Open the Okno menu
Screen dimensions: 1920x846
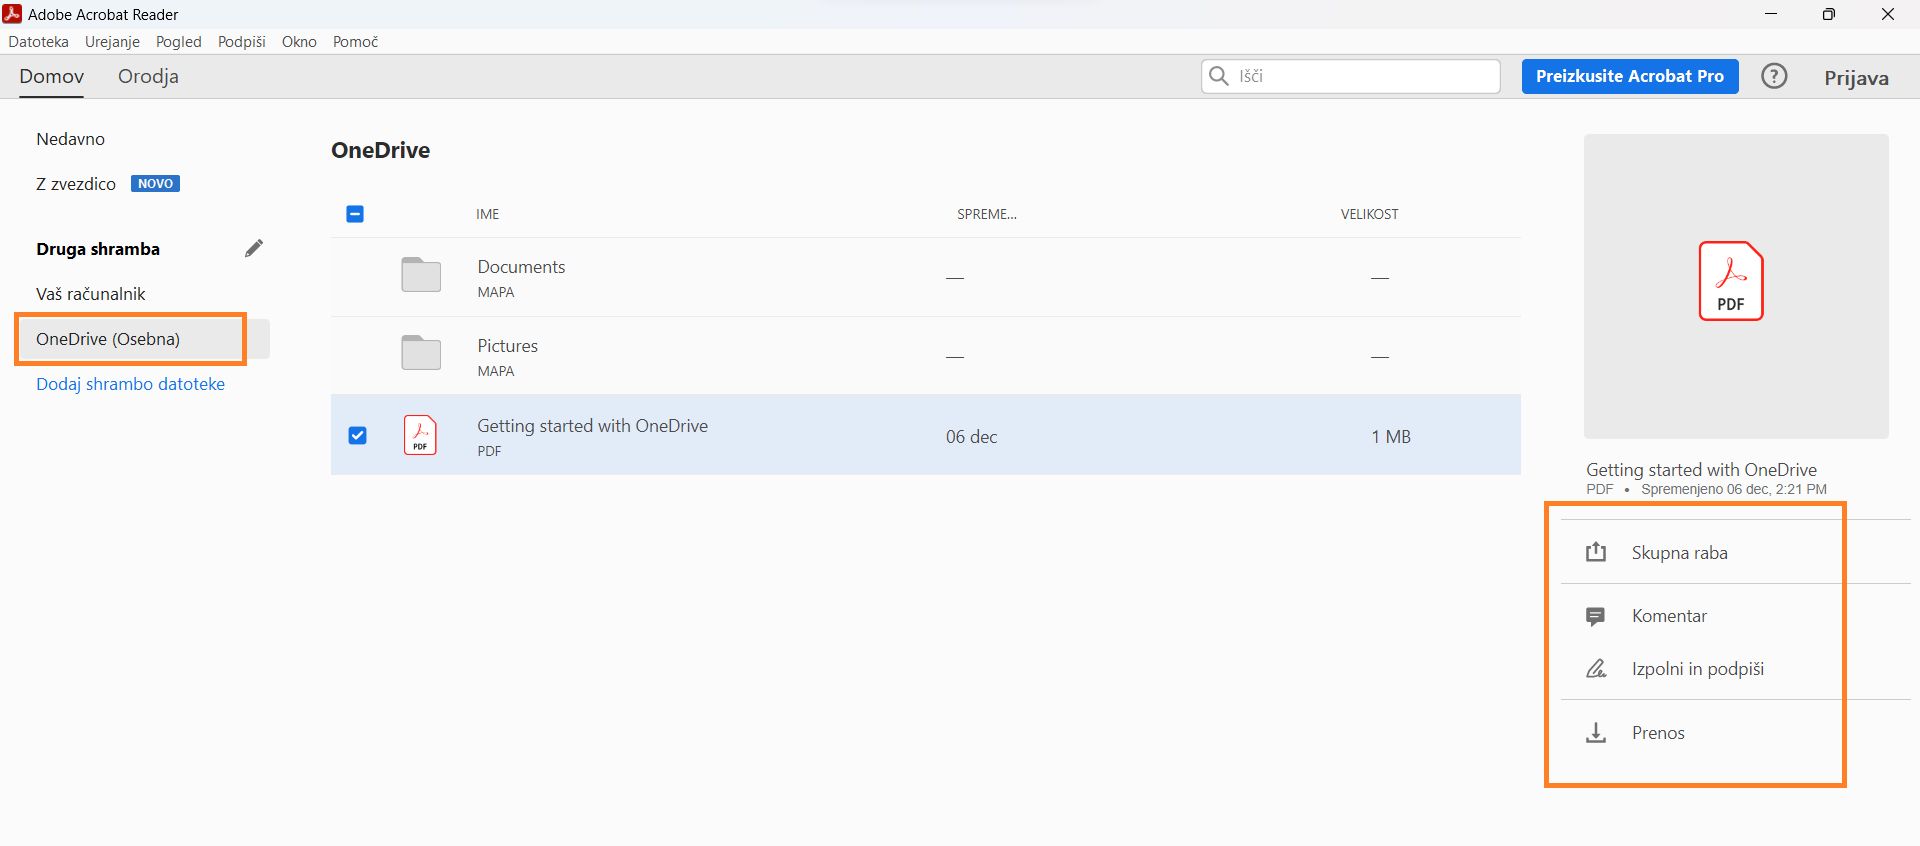(x=299, y=42)
